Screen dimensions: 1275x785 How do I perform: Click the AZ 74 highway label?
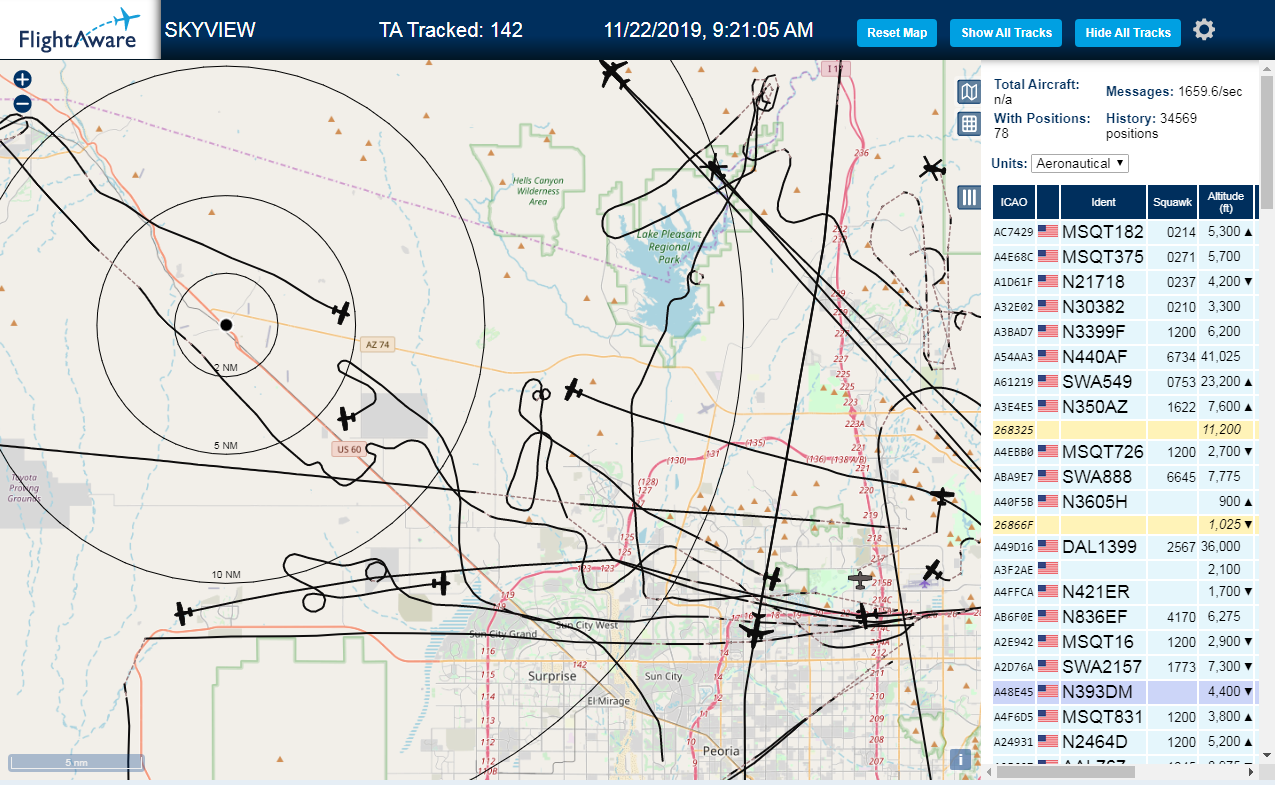coord(378,344)
